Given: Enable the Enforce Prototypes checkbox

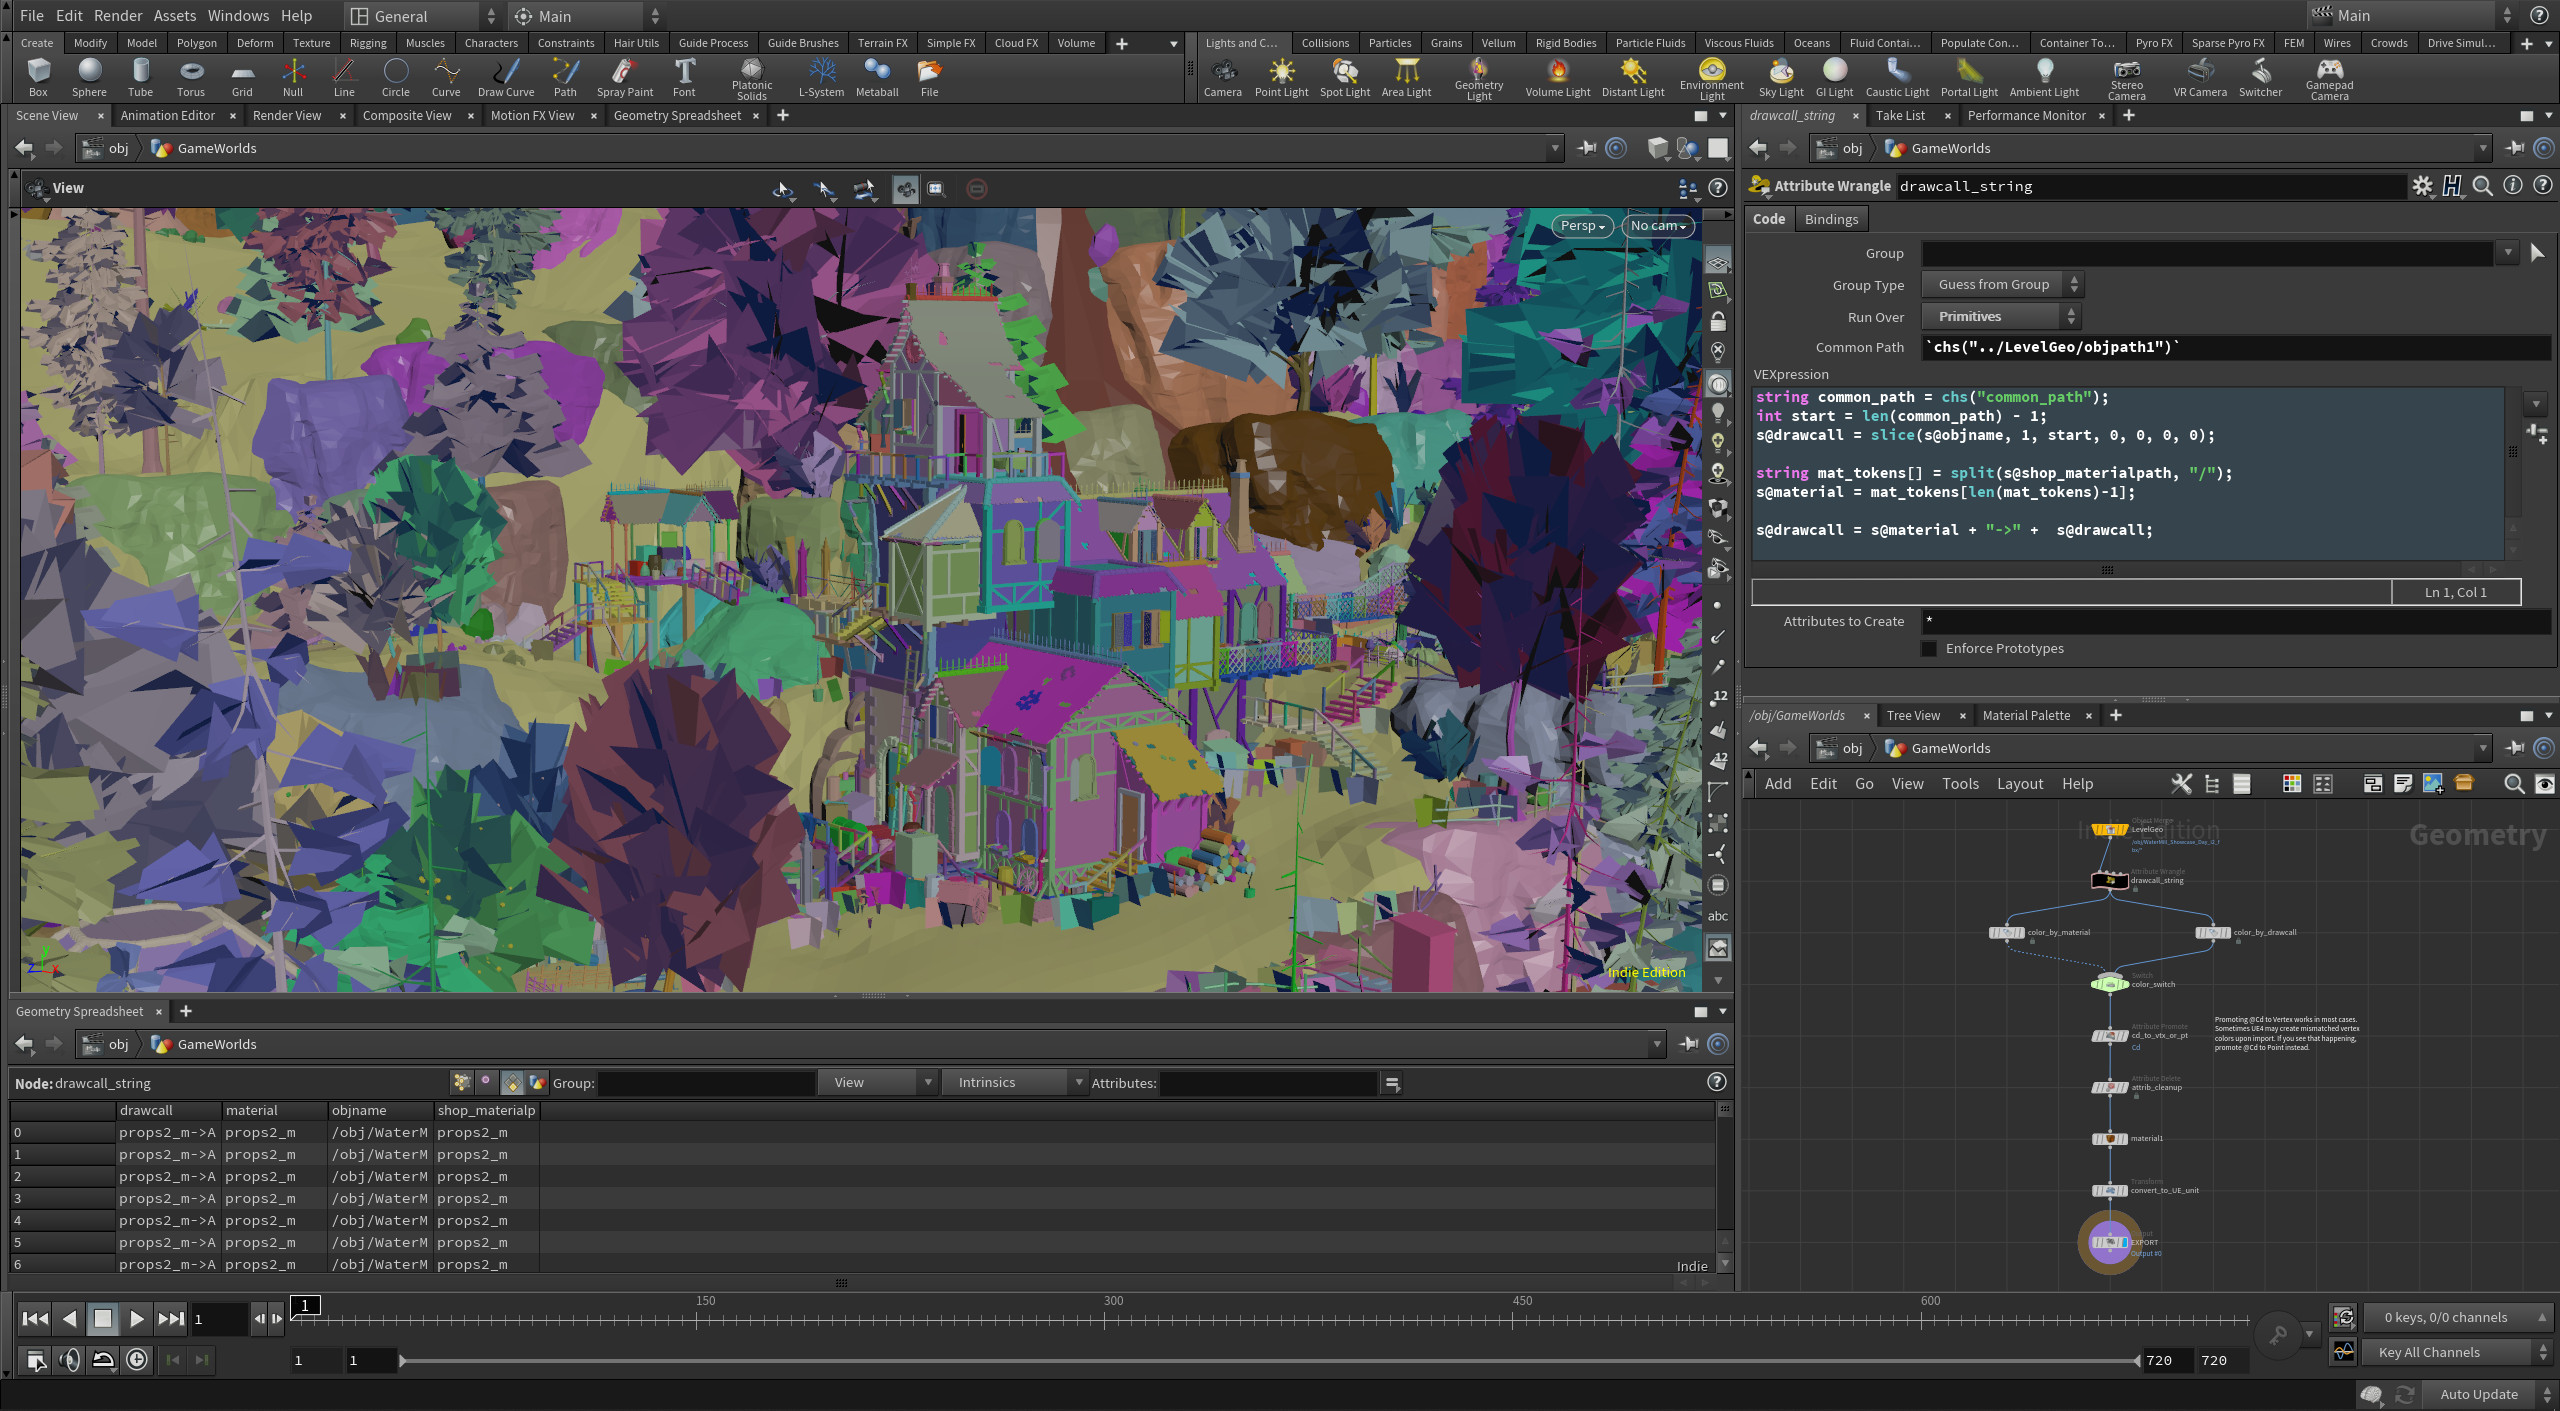Looking at the screenshot, I should [1929, 649].
